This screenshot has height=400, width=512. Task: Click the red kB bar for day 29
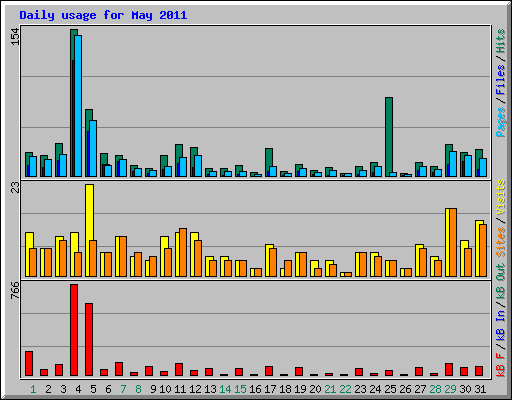449,370
